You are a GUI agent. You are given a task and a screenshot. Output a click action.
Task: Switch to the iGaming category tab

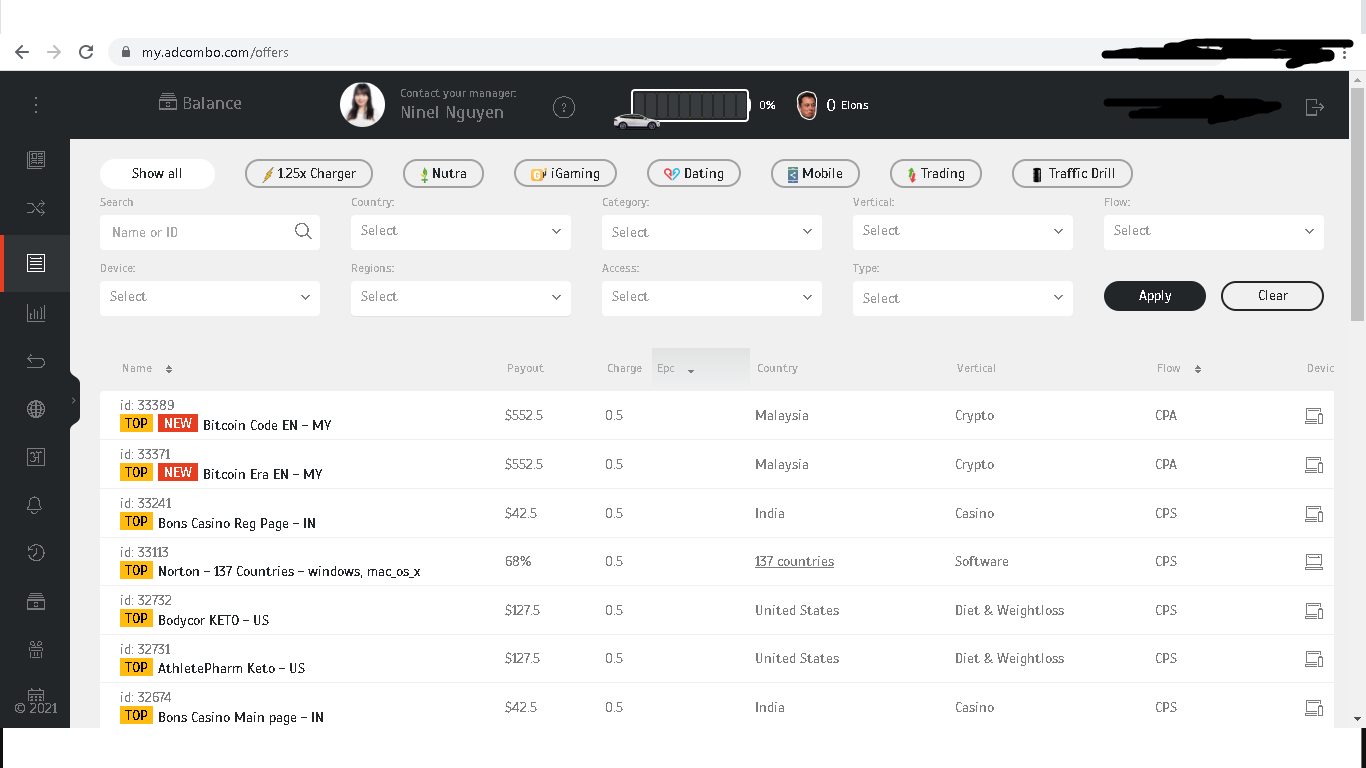565,174
